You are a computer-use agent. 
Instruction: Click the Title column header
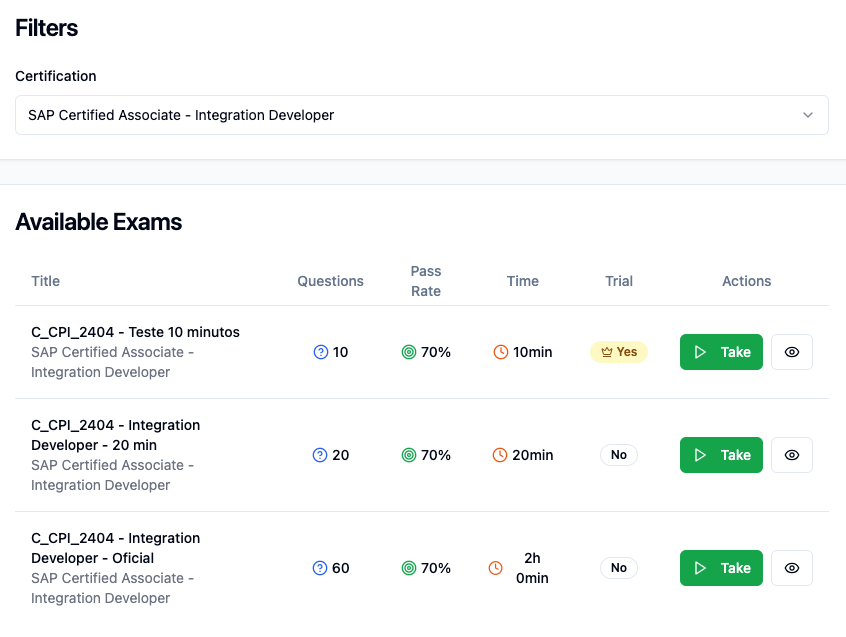tap(46, 281)
